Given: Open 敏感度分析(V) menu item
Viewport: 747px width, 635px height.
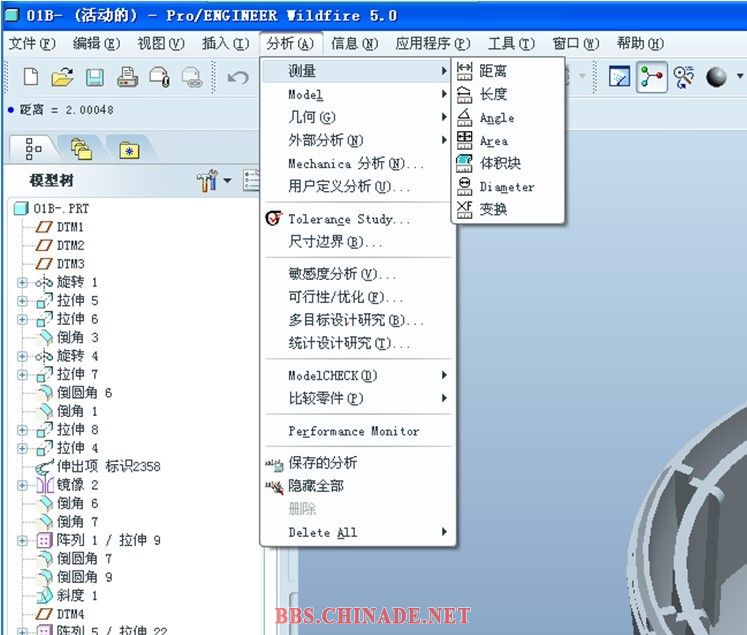Looking at the screenshot, I should click(x=357, y=274).
